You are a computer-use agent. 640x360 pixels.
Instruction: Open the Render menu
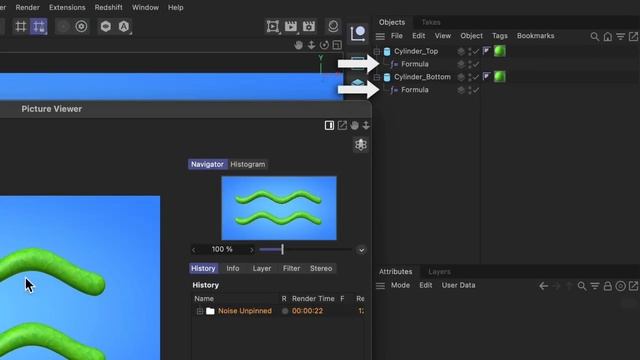[x=27, y=7]
